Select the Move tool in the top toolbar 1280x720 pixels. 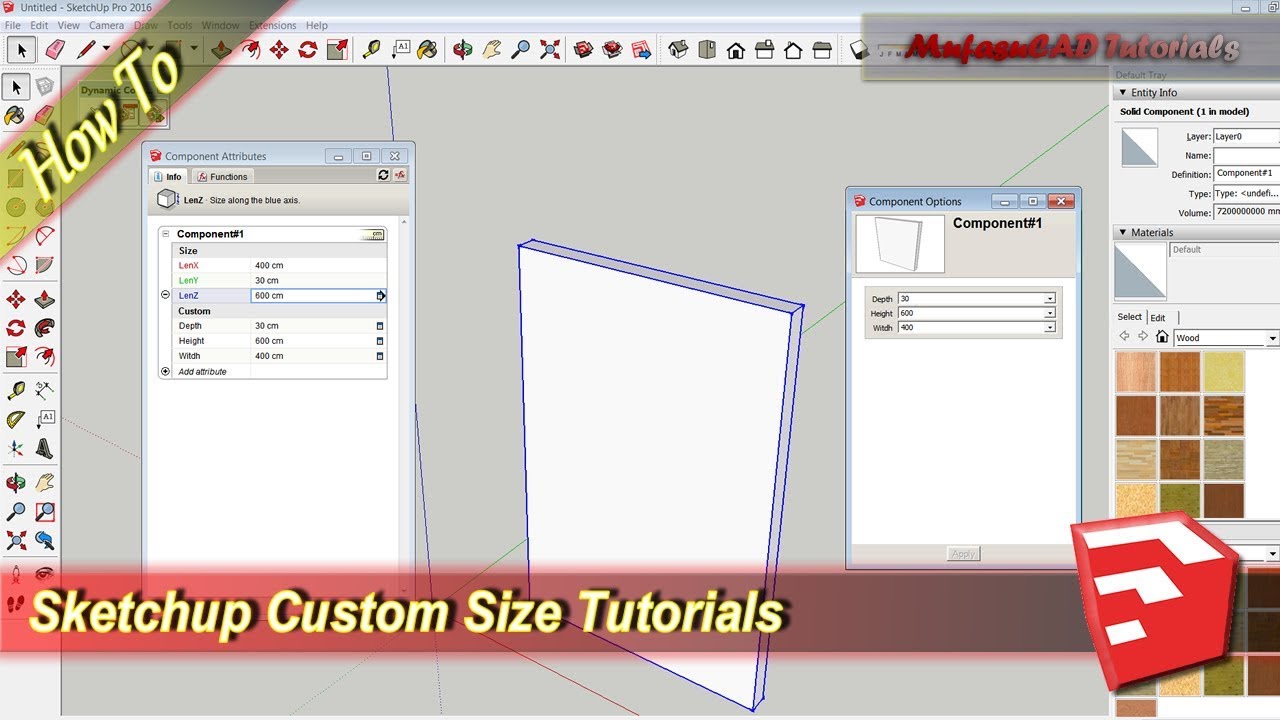pos(279,49)
